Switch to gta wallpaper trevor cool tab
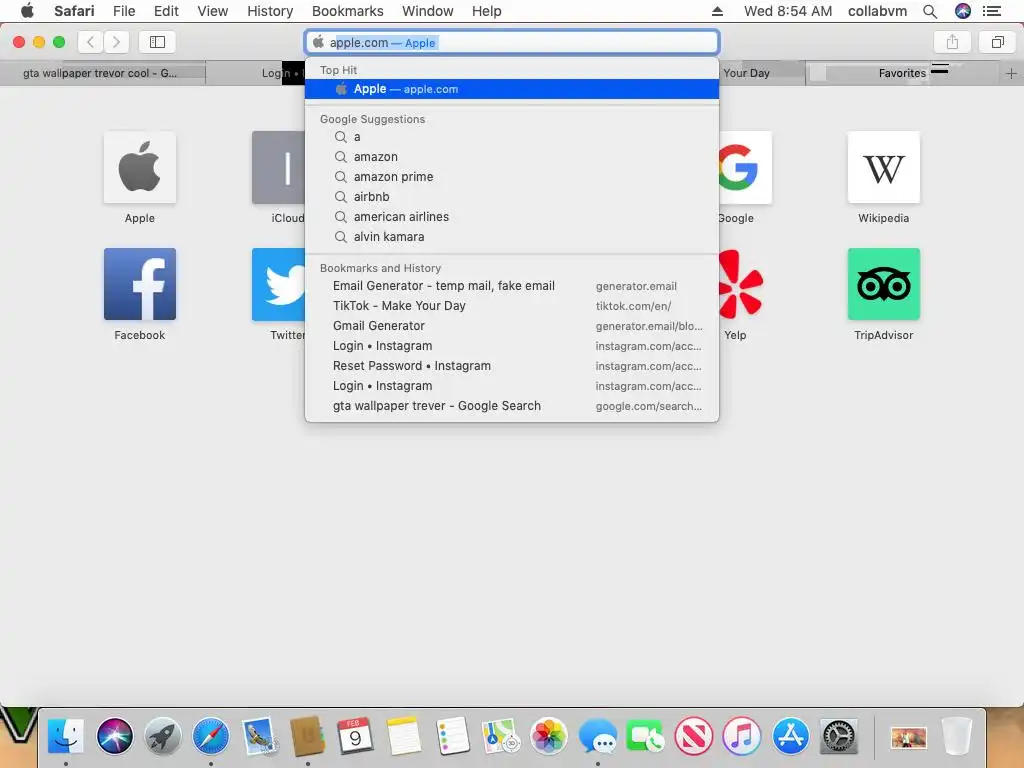The height and width of the screenshot is (768, 1024). [x=103, y=73]
